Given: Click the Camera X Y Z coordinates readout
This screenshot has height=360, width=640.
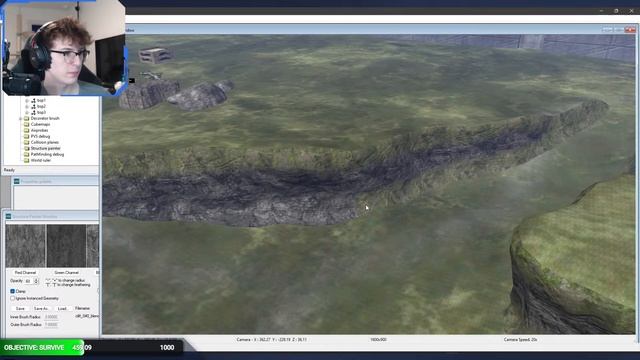Looking at the screenshot, I should pos(271,340).
